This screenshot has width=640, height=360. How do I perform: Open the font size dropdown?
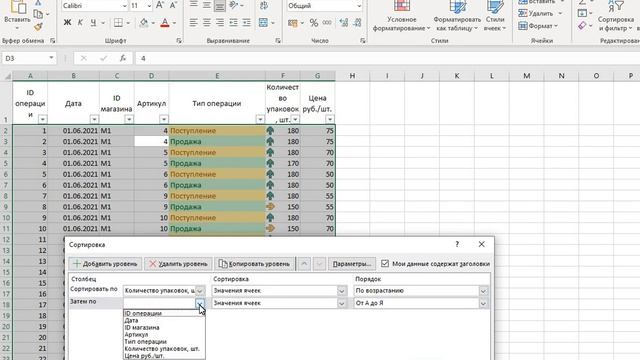coord(149,6)
